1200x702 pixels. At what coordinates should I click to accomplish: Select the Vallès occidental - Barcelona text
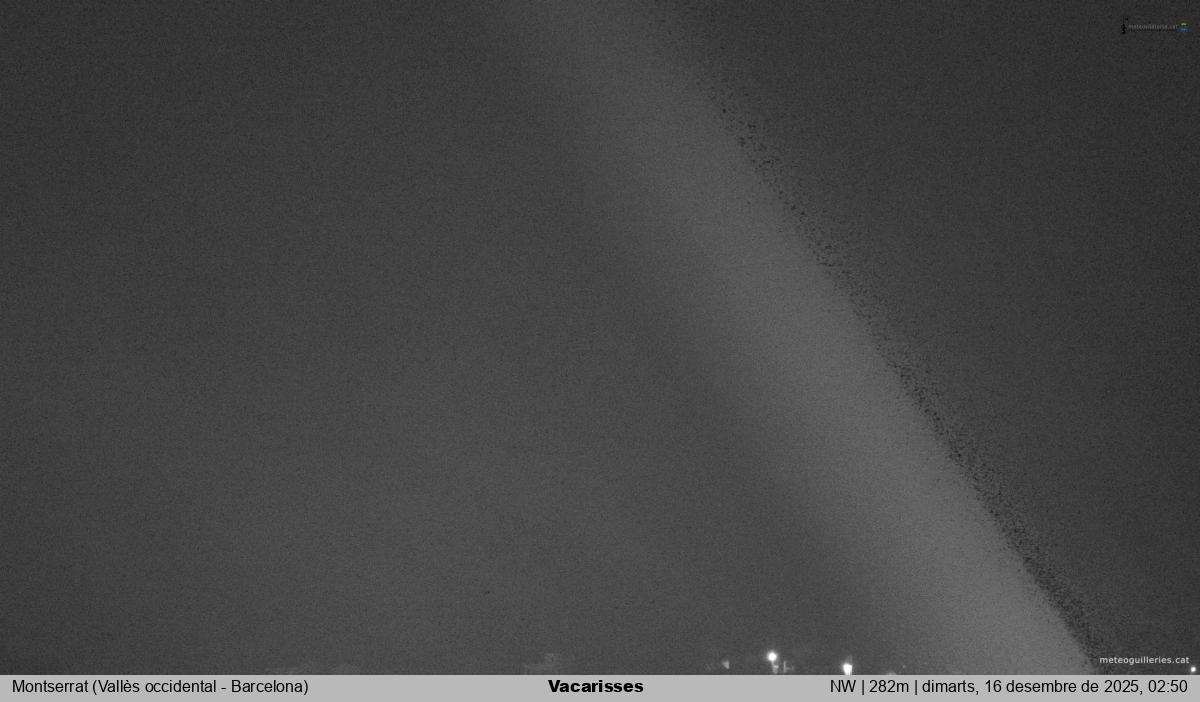(x=200, y=687)
